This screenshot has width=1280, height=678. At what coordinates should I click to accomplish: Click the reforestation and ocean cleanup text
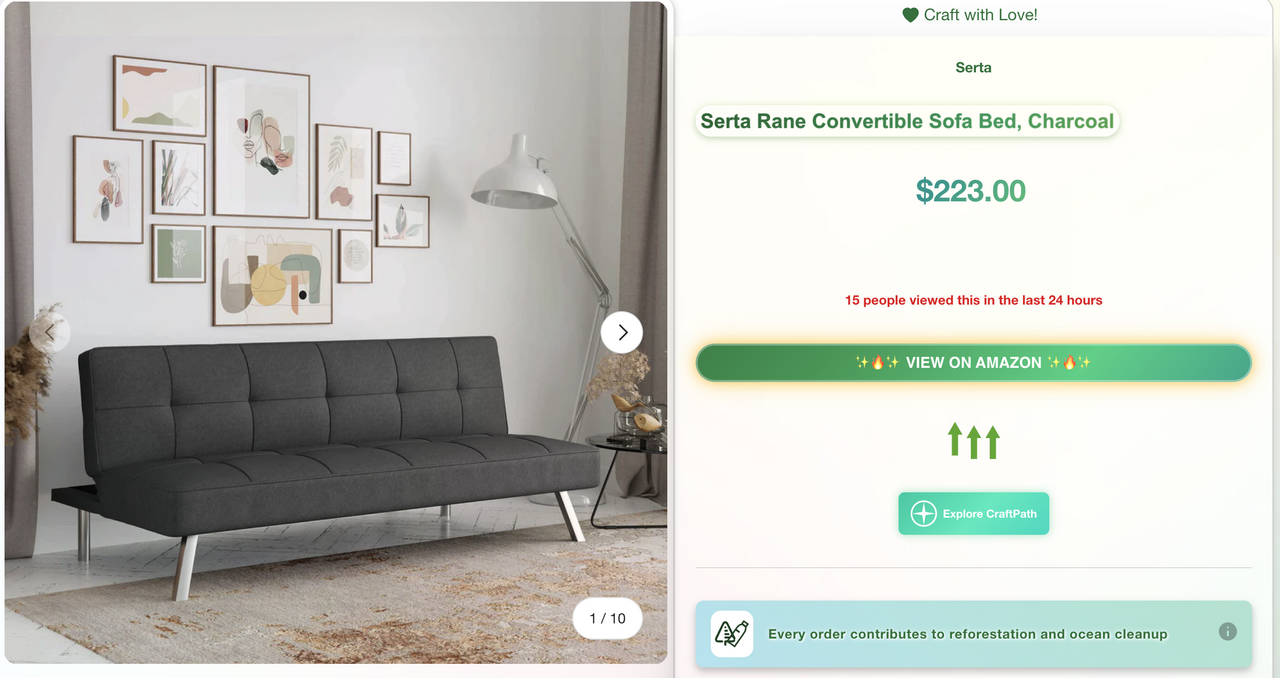pos(967,634)
